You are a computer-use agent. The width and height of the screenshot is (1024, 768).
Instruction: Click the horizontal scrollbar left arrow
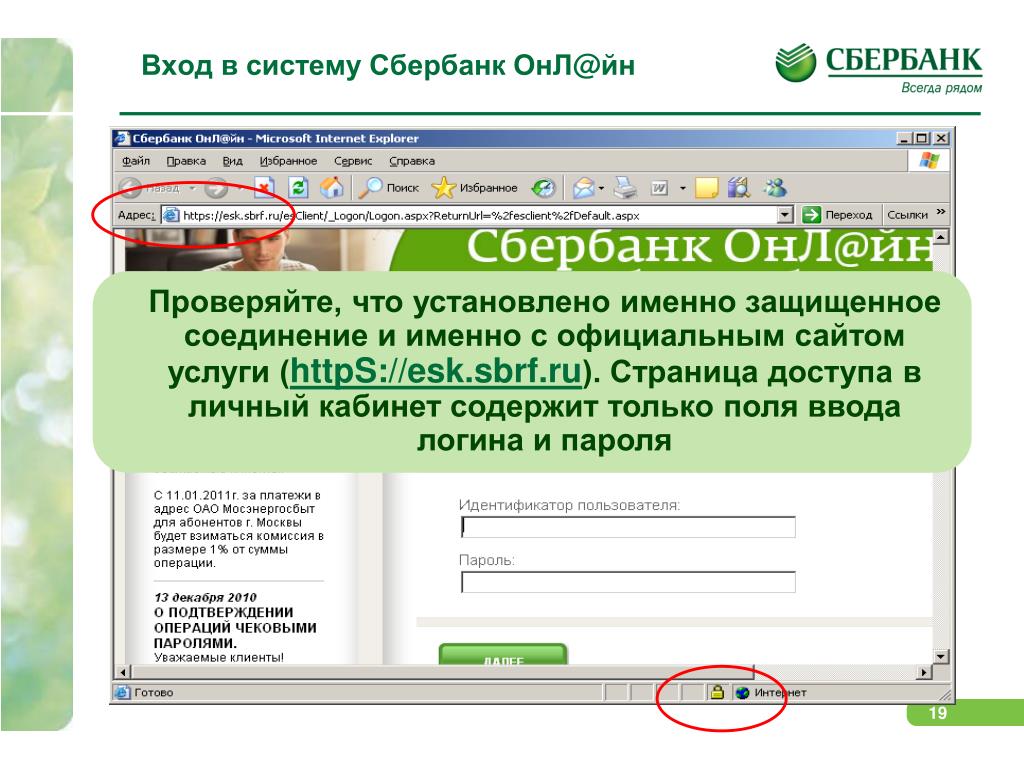click(123, 672)
